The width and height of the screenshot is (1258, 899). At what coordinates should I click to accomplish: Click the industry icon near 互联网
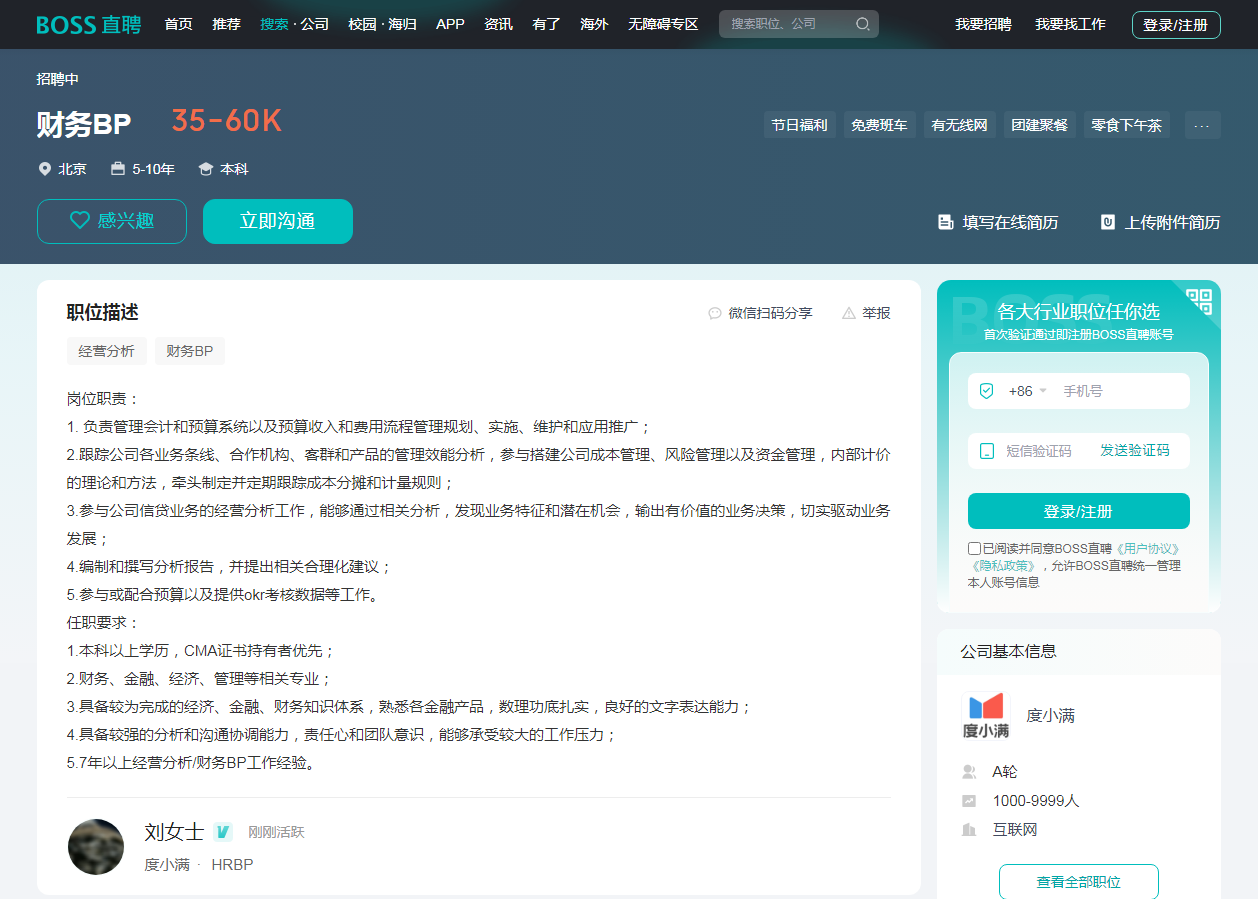point(968,830)
